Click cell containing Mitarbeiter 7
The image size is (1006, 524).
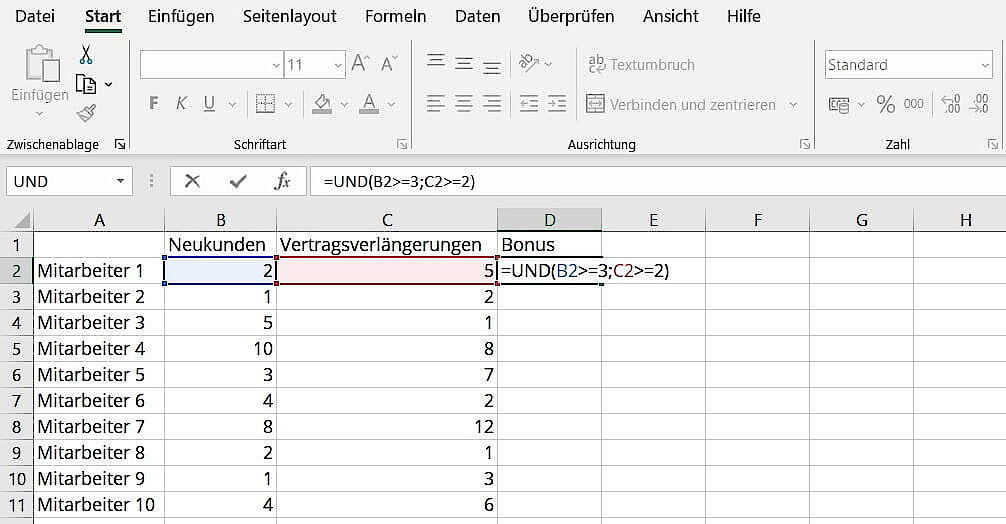pos(99,427)
